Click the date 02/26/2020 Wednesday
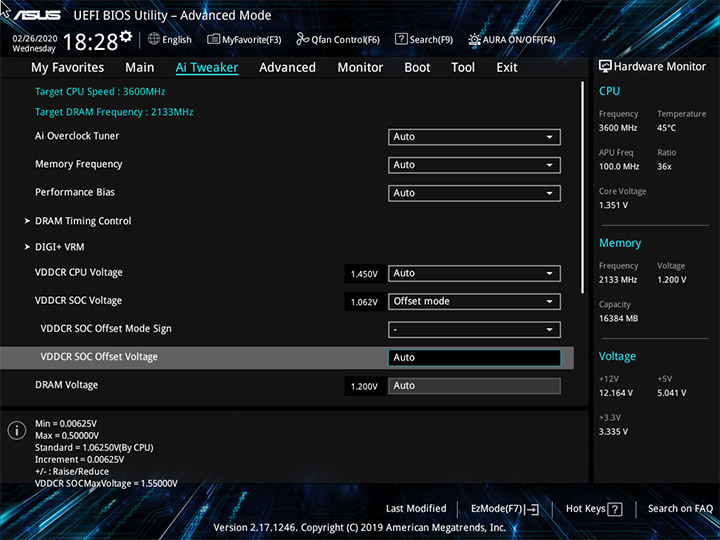This screenshot has height=540, width=720. click(x=34, y=43)
